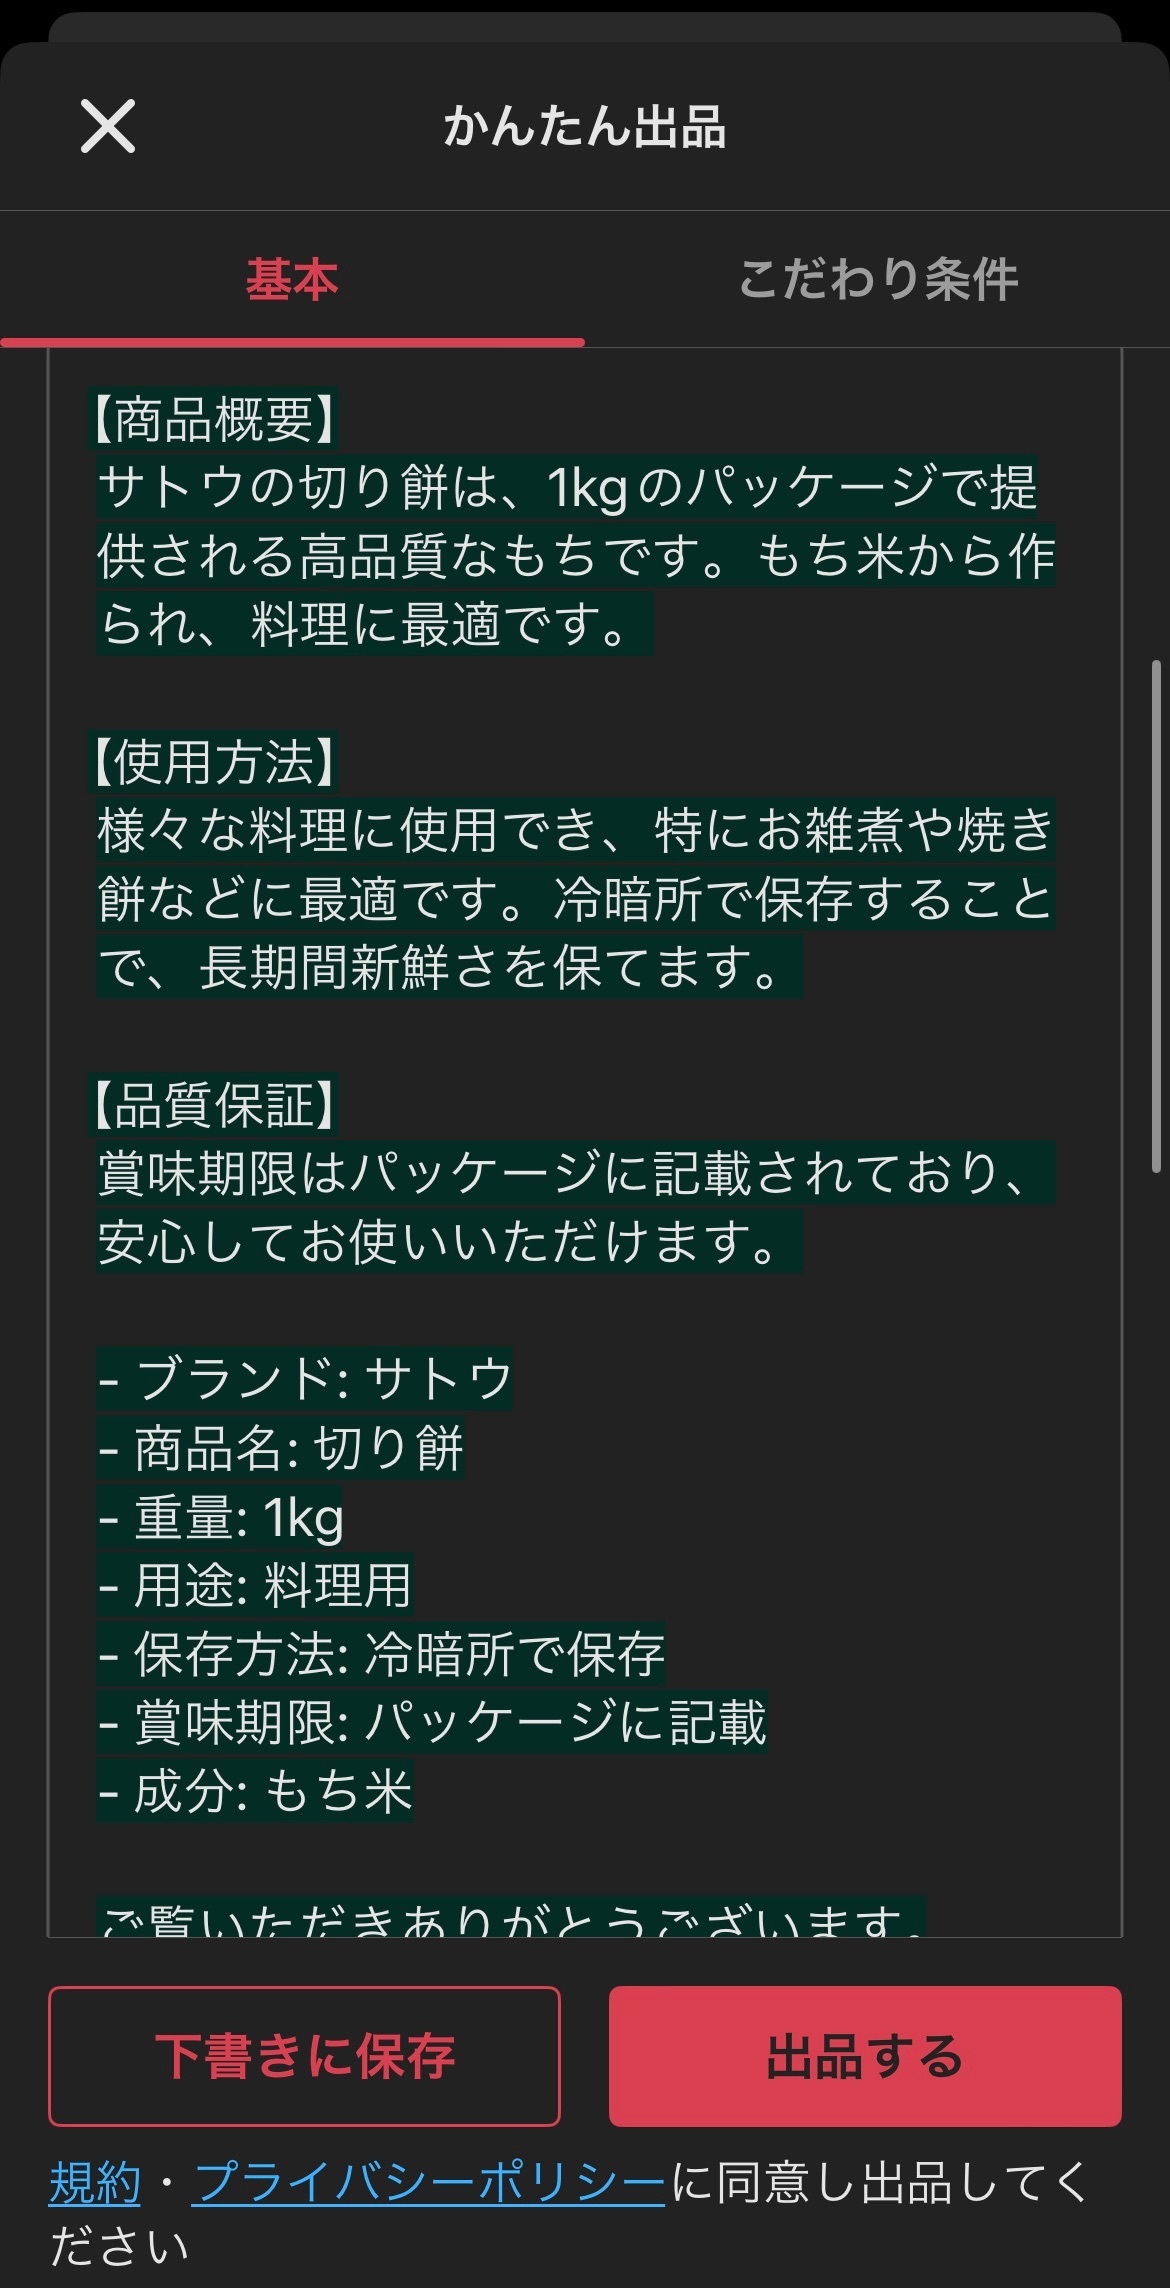Switch to the 基本 tab

pyautogui.click(x=292, y=280)
